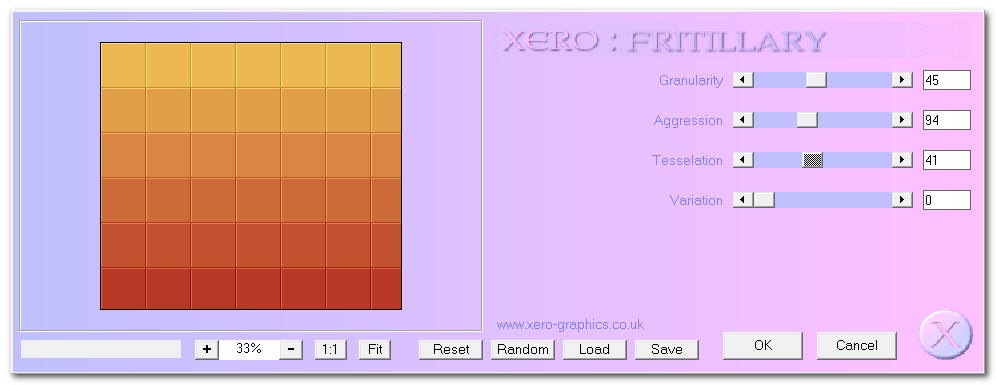Increase Variation with right arrow
This screenshot has width=996, height=385.
[902, 200]
